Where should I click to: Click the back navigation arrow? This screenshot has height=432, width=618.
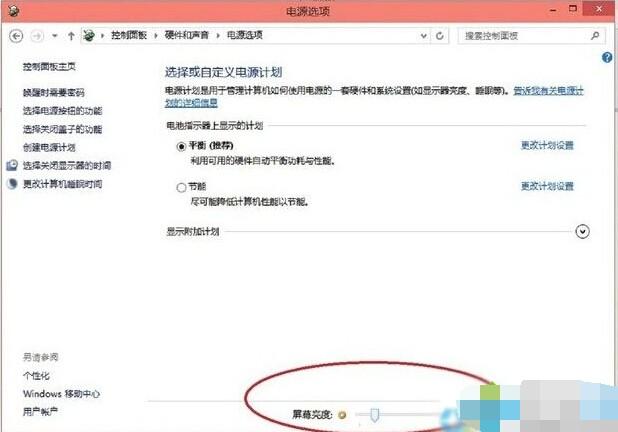(16, 35)
